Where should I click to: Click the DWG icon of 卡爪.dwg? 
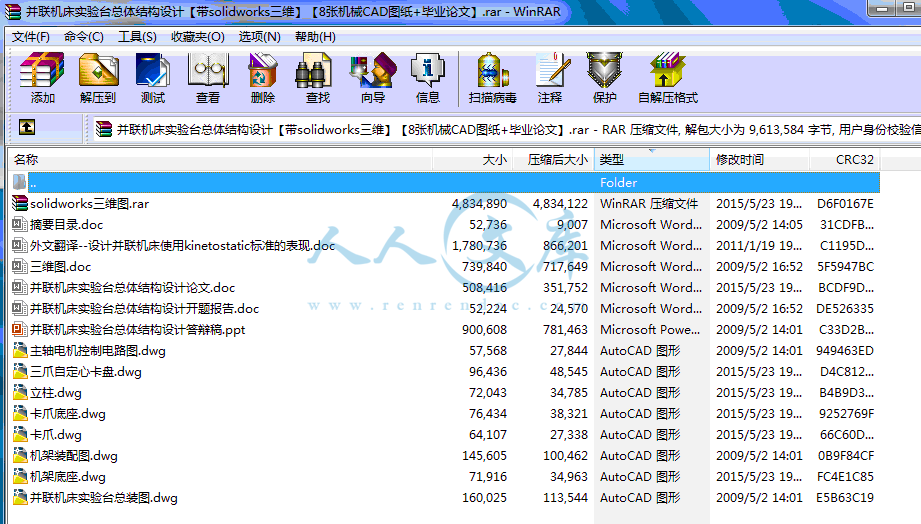coord(20,435)
